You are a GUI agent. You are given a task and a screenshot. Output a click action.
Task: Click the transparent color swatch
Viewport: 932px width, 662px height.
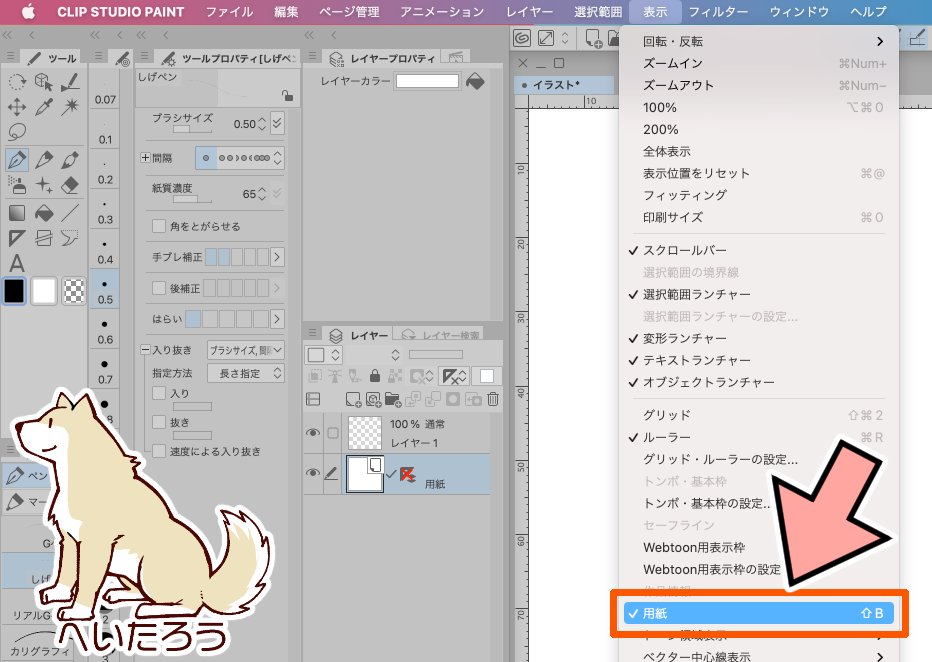[x=74, y=291]
